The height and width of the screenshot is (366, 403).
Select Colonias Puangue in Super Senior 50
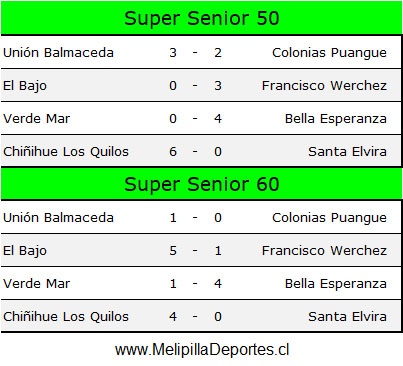pos(329,53)
